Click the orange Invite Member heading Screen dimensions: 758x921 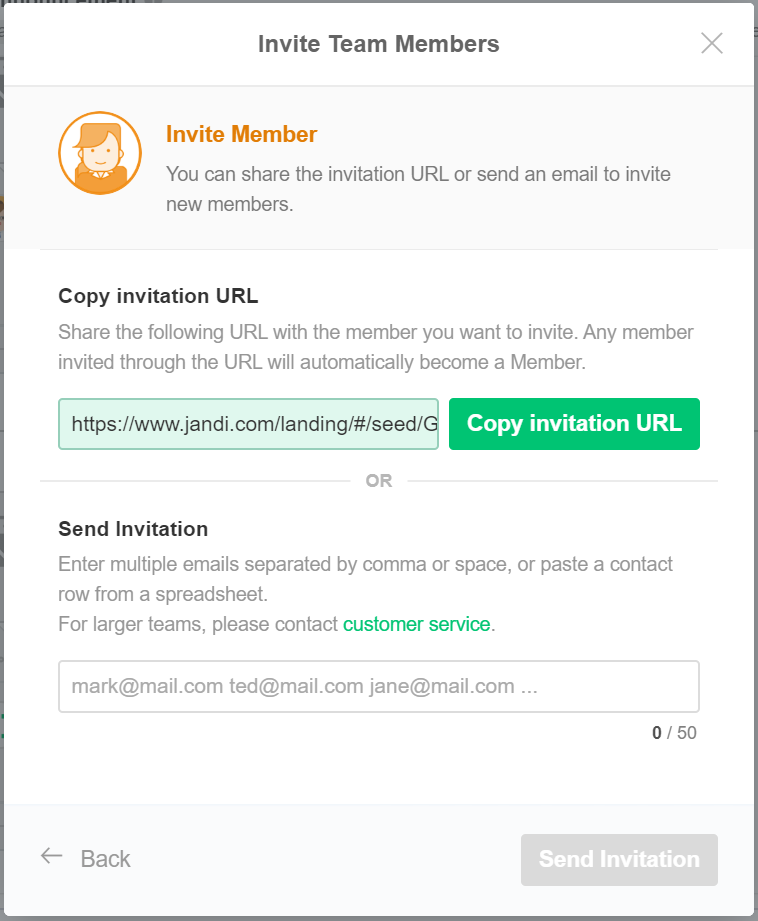pyautogui.click(x=241, y=134)
